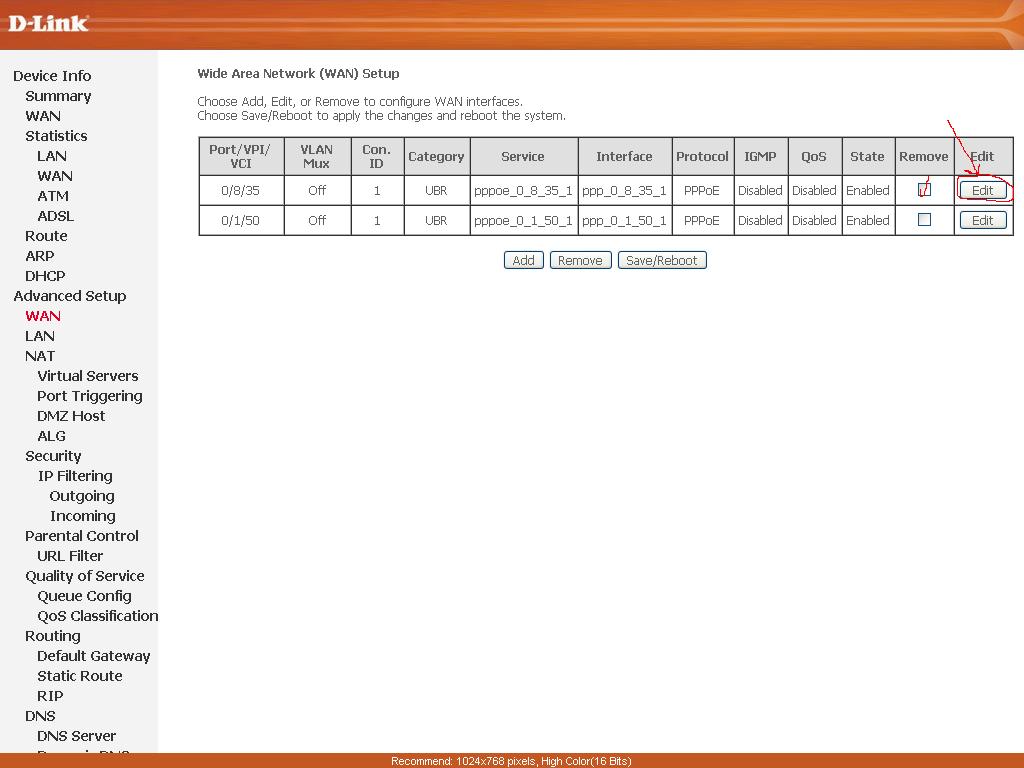Check Remove box for pppoe_0_8_35_1
The width and height of the screenshot is (1024, 768).
coord(924,190)
